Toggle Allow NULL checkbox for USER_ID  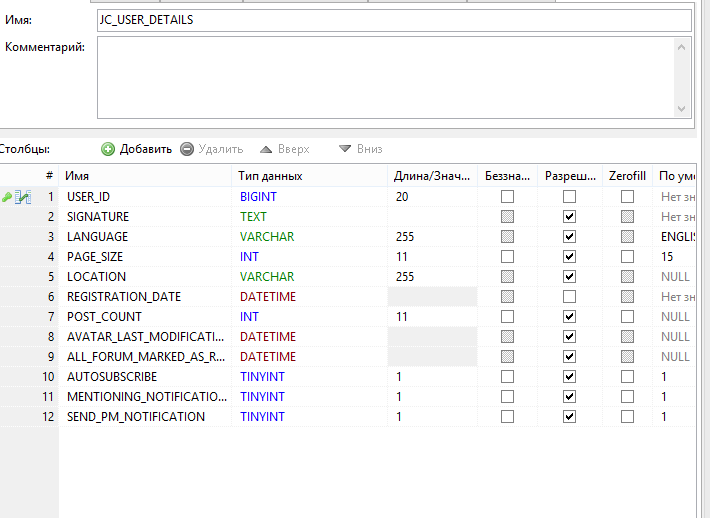click(569, 197)
